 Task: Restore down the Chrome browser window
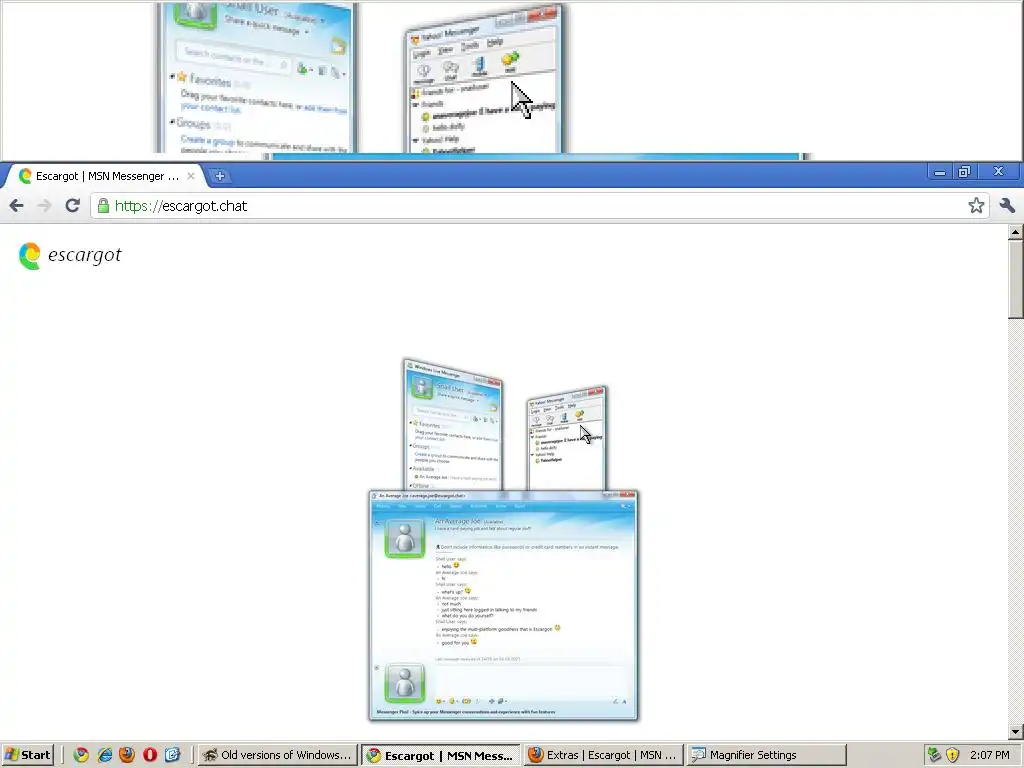(964, 172)
